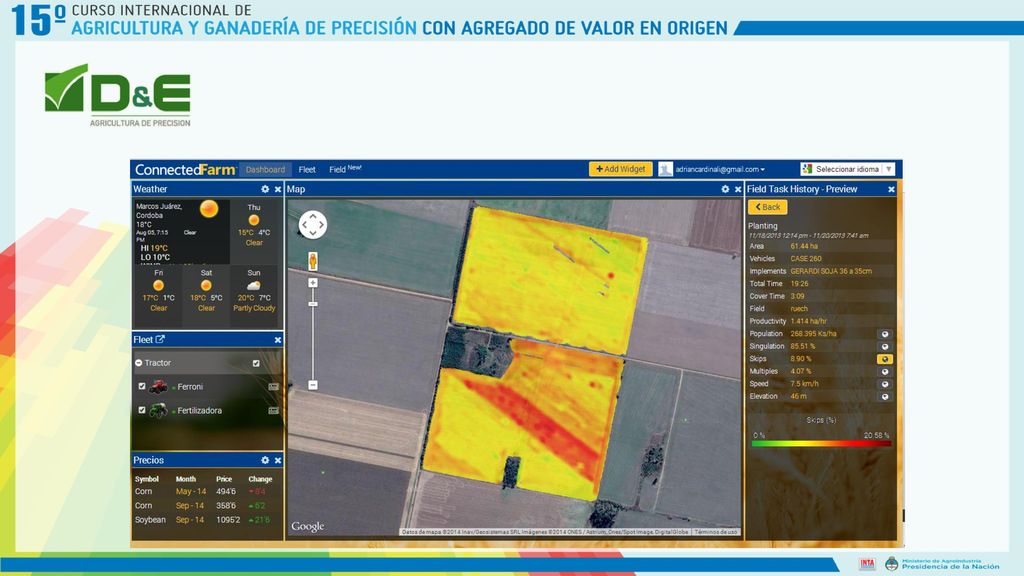Click Corn May-14 price row
The image size is (1024, 576).
coord(204,491)
